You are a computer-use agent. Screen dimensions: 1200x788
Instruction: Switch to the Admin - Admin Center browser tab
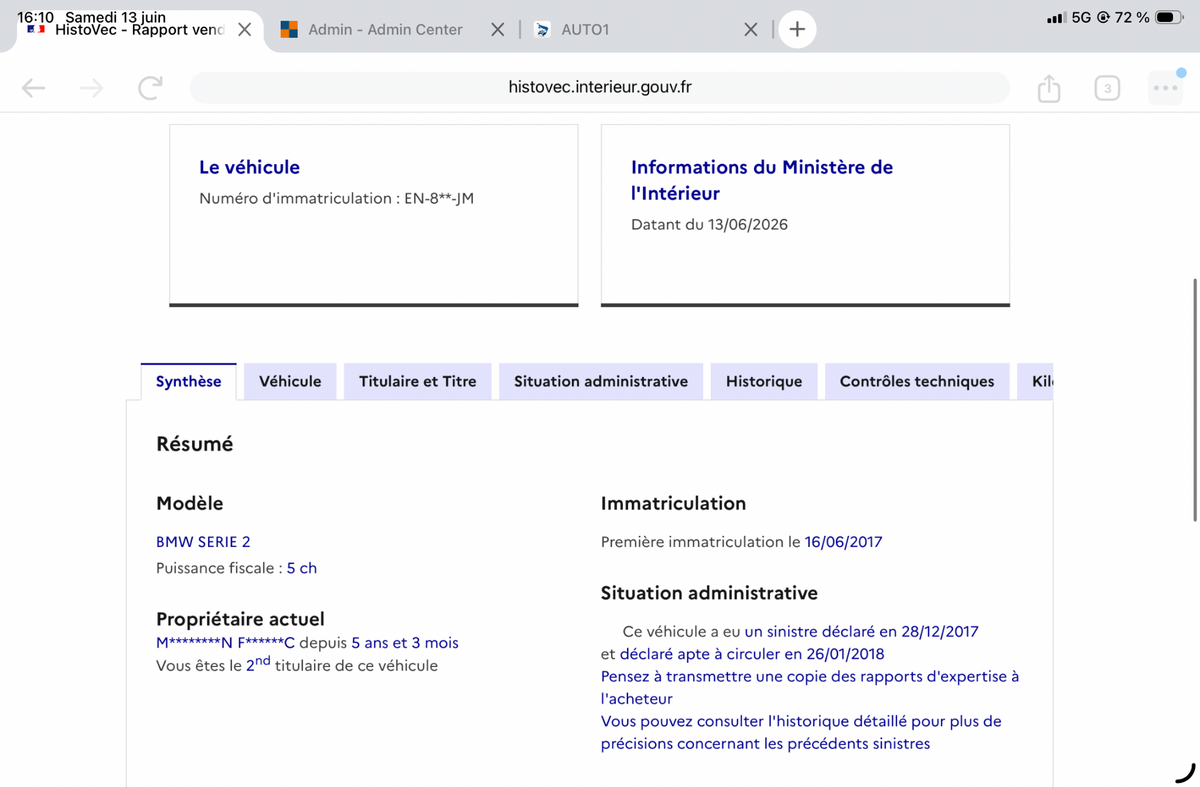pos(385,30)
